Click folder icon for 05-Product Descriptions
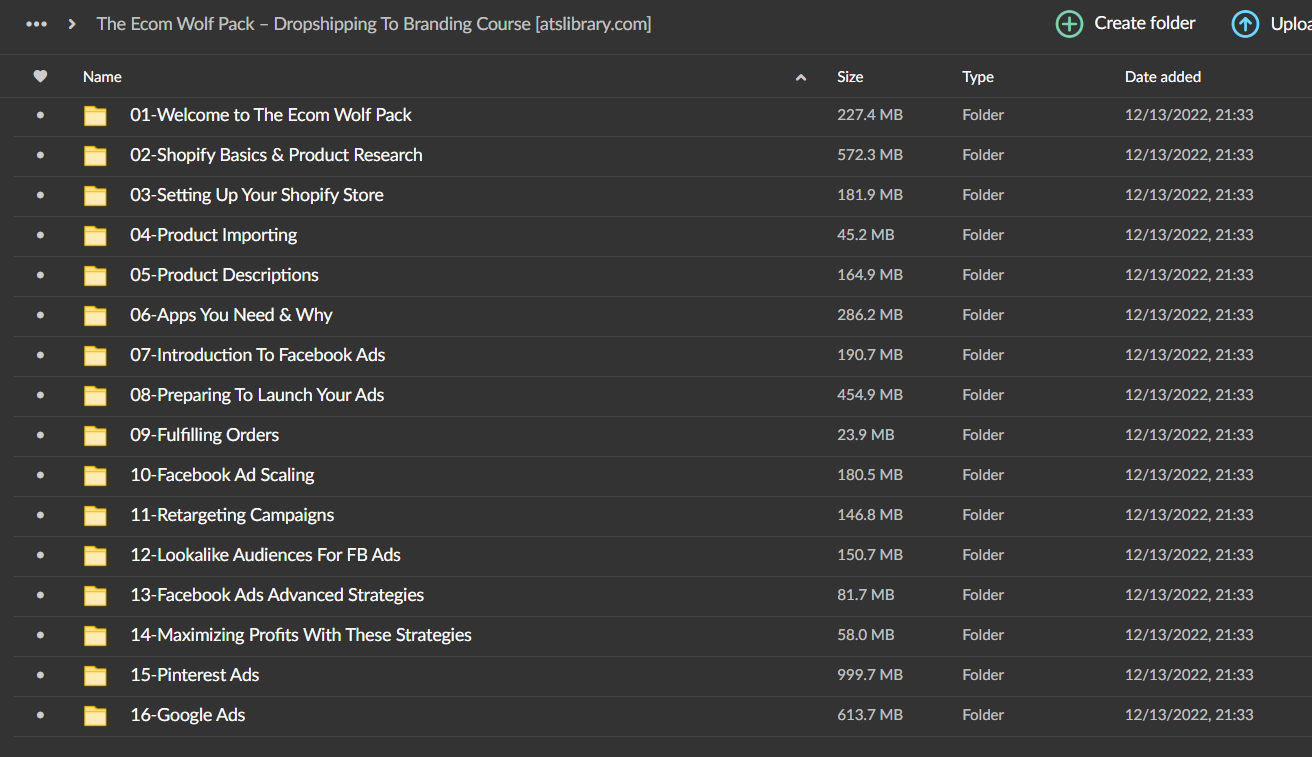The image size is (1312, 757). click(x=95, y=276)
